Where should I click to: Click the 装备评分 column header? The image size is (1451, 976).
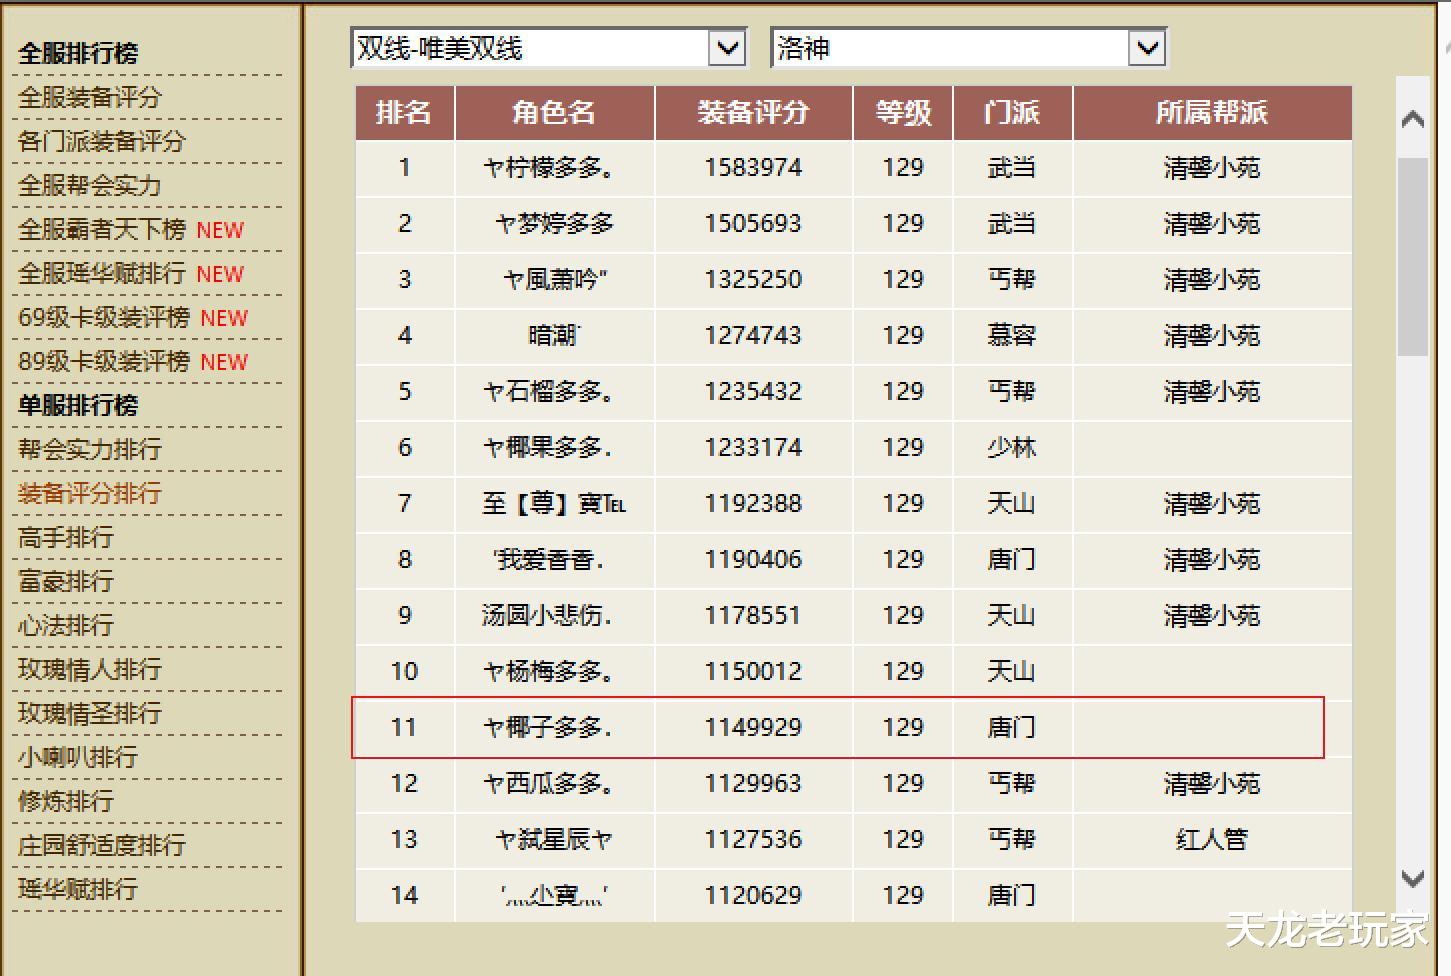[753, 112]
